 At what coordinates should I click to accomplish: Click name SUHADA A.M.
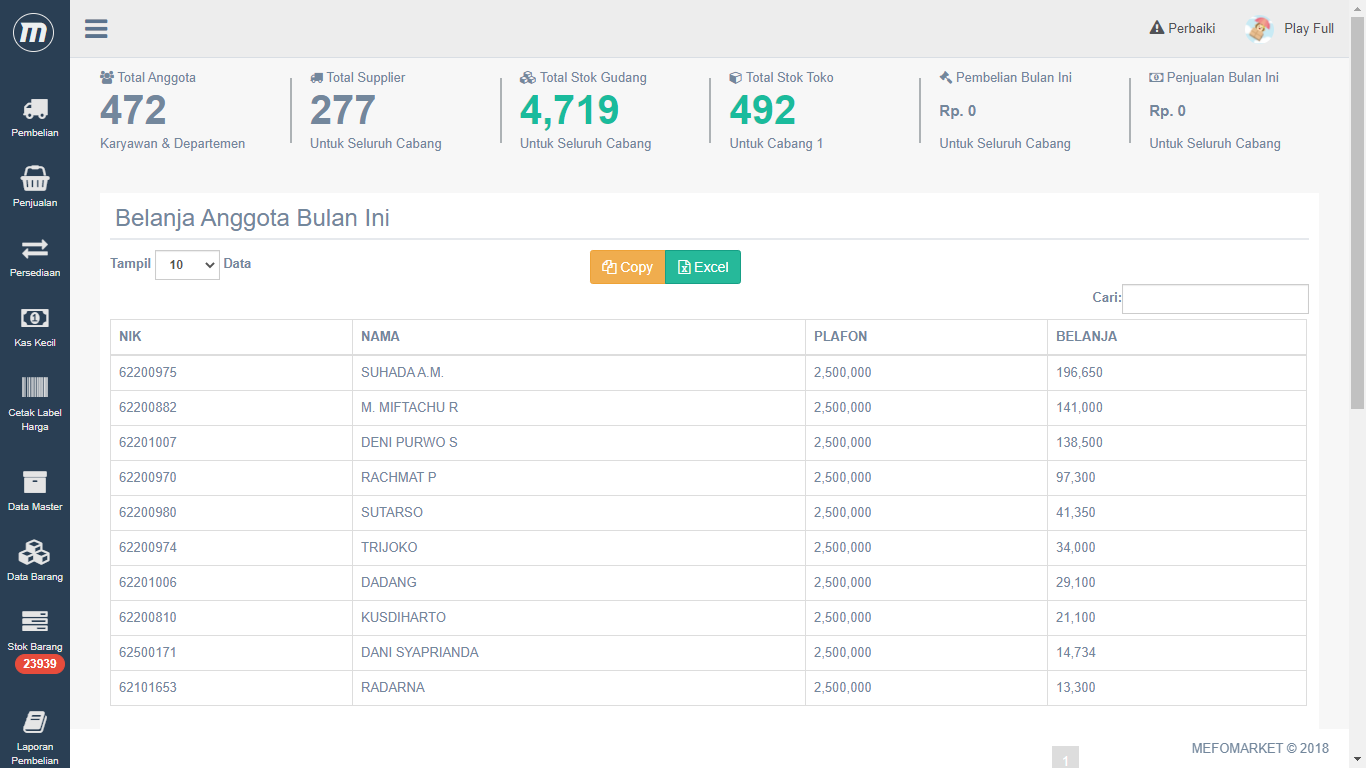click(x=402, y=372)
